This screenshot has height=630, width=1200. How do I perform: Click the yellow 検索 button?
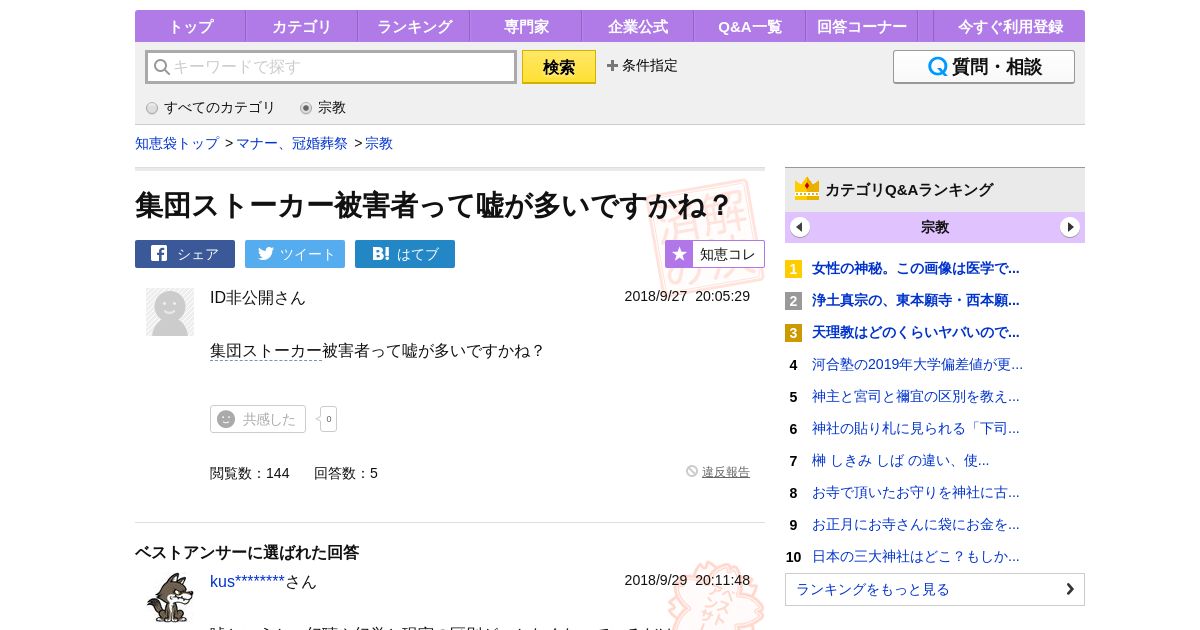click(x=559, y=67)
